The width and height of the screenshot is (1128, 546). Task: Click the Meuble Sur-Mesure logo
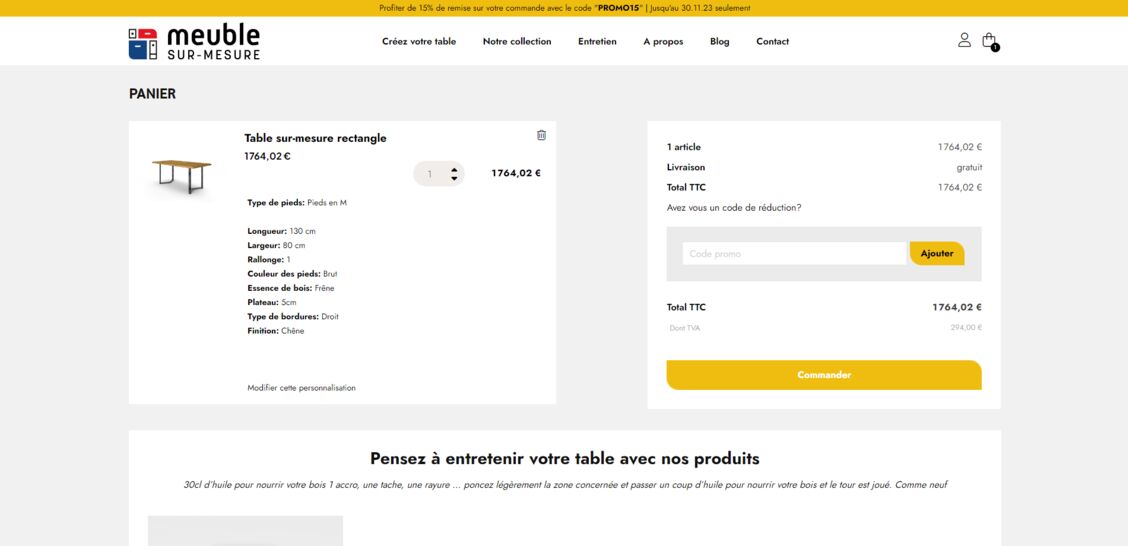(194, 41)
